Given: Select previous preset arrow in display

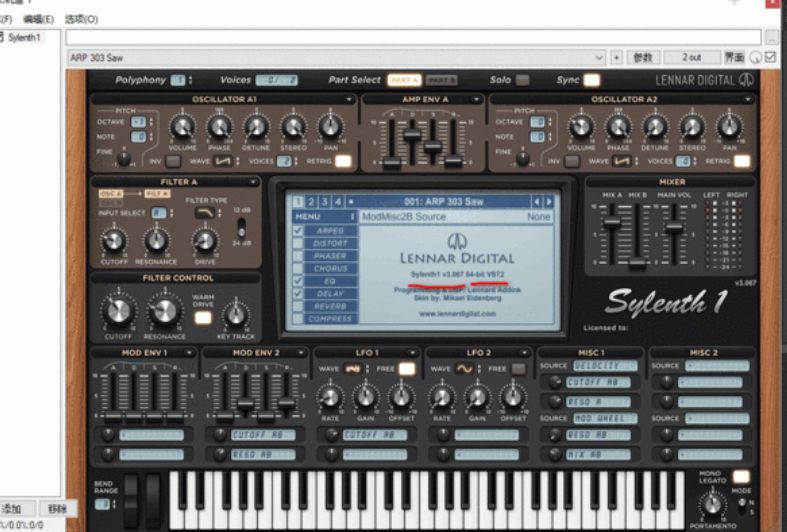Looking at the screenshot, I should tap(537, 202).
